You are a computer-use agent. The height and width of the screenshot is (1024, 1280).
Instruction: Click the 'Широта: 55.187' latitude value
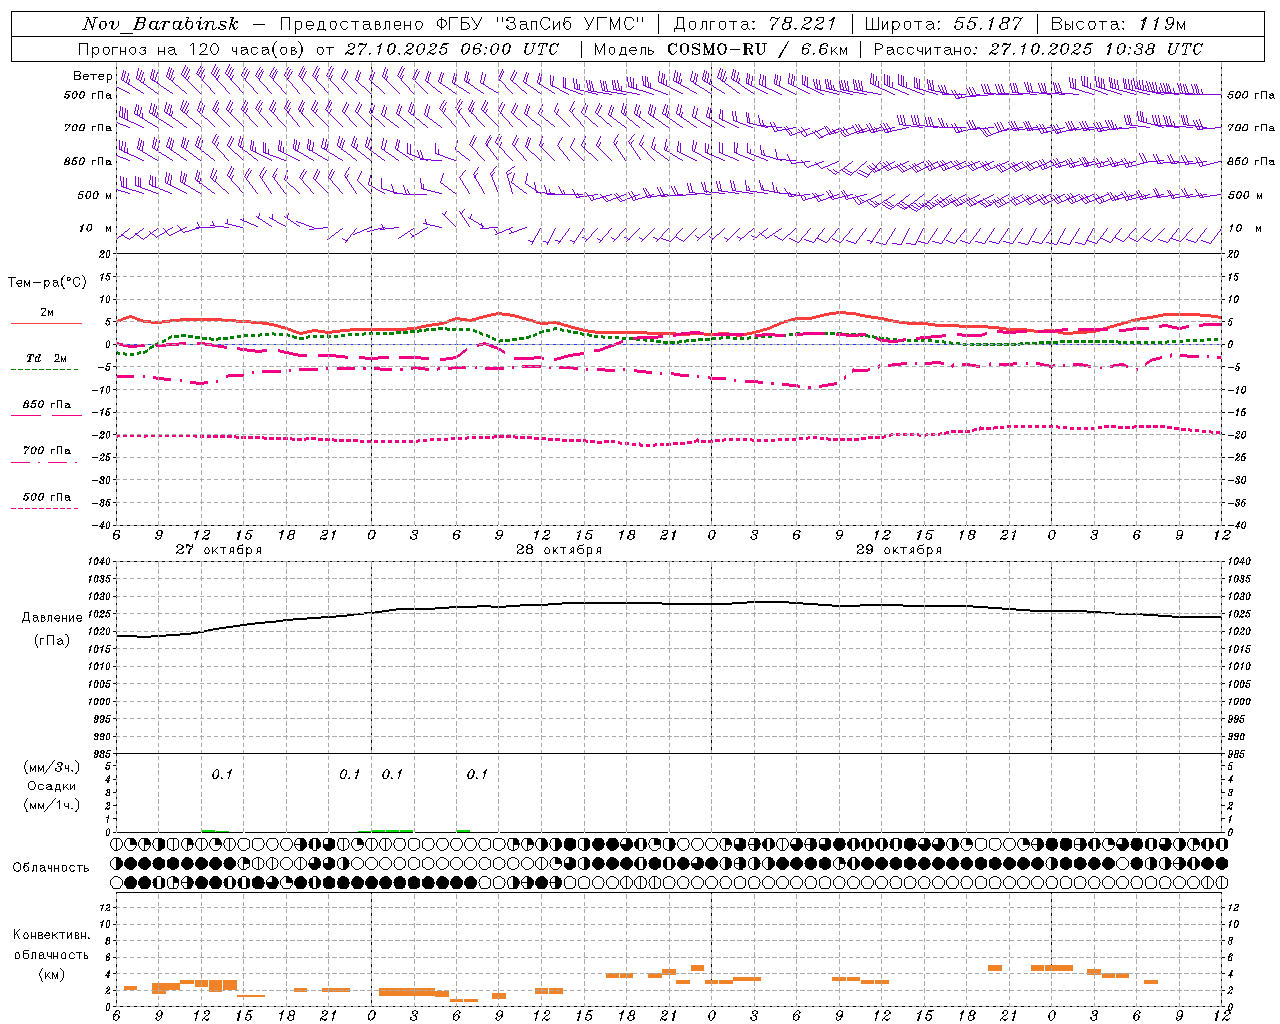[943, 25]
